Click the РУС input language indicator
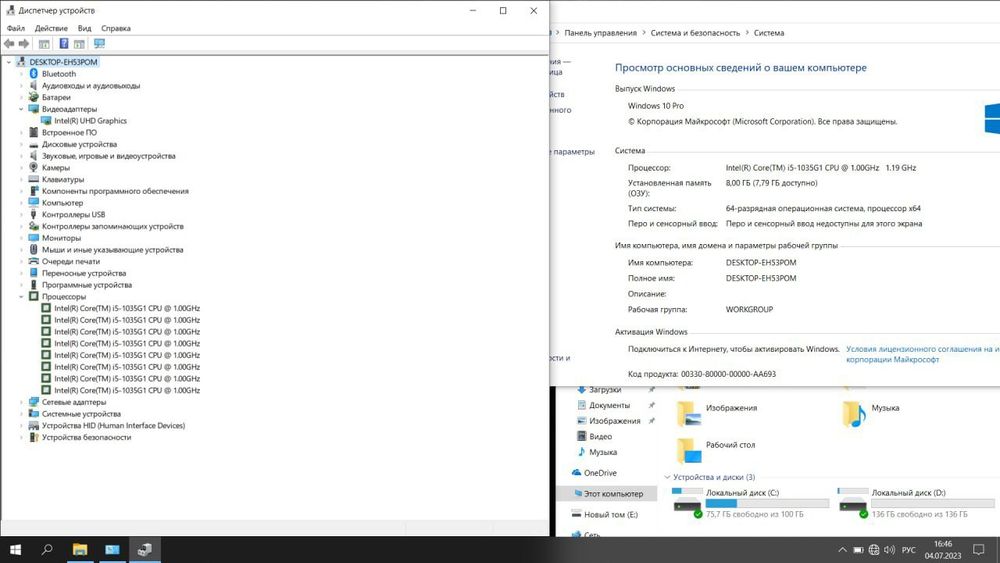This screenshot has width=1000, height=563. [909, 550]
